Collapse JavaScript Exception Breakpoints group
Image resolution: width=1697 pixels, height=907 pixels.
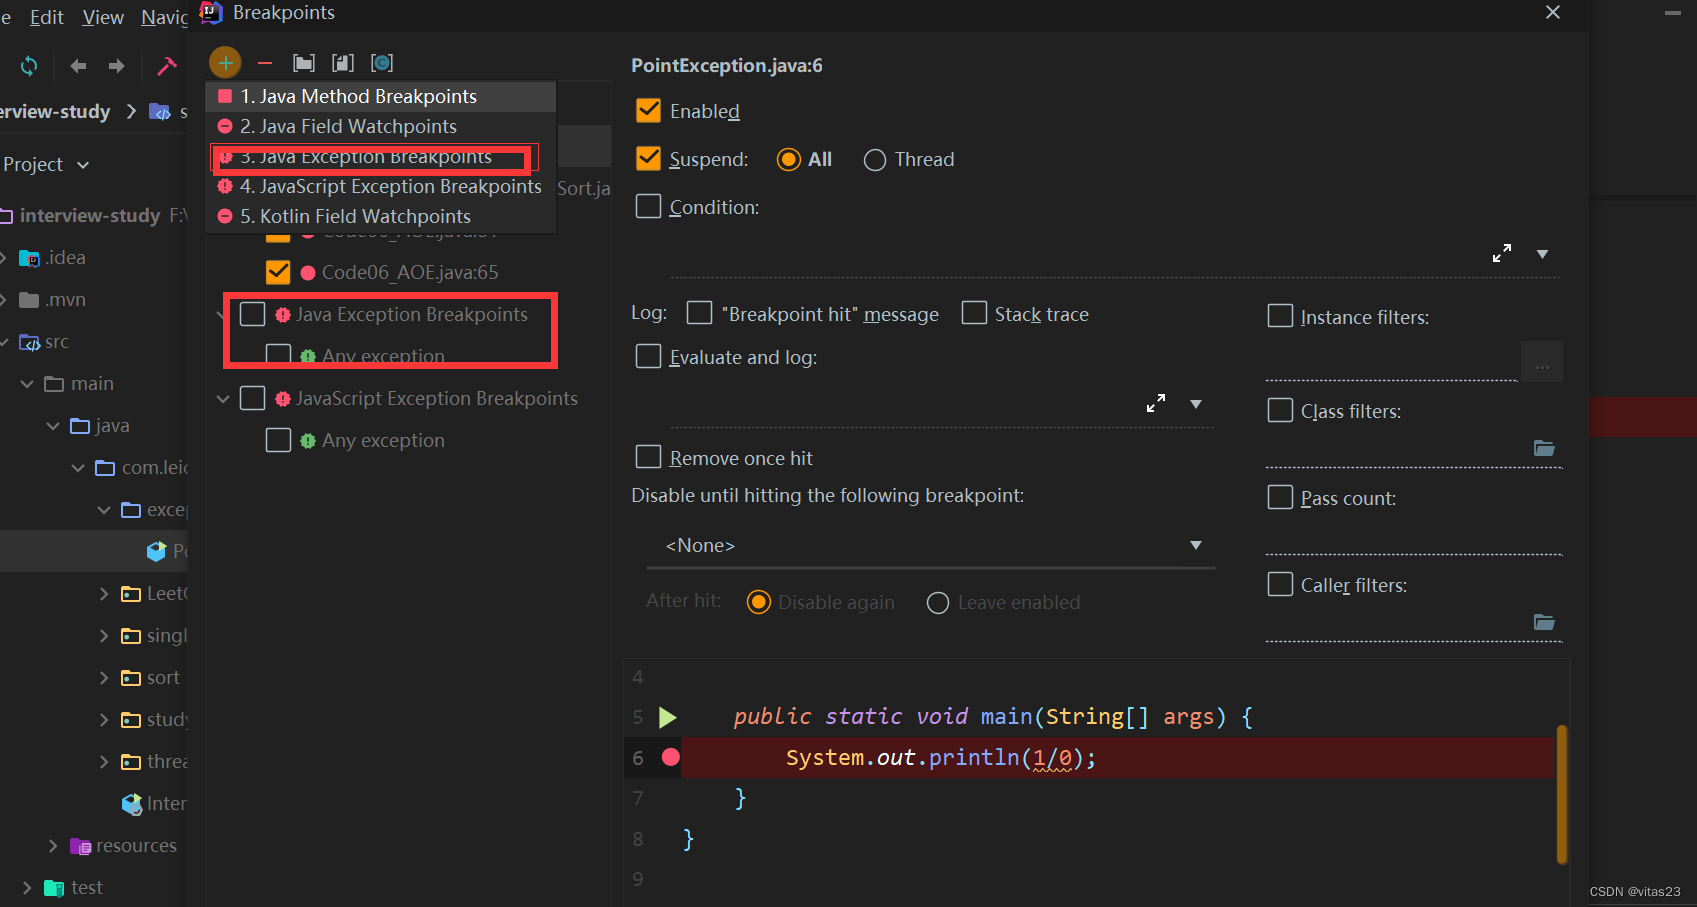pyautogui.click(x=223, y=399)
